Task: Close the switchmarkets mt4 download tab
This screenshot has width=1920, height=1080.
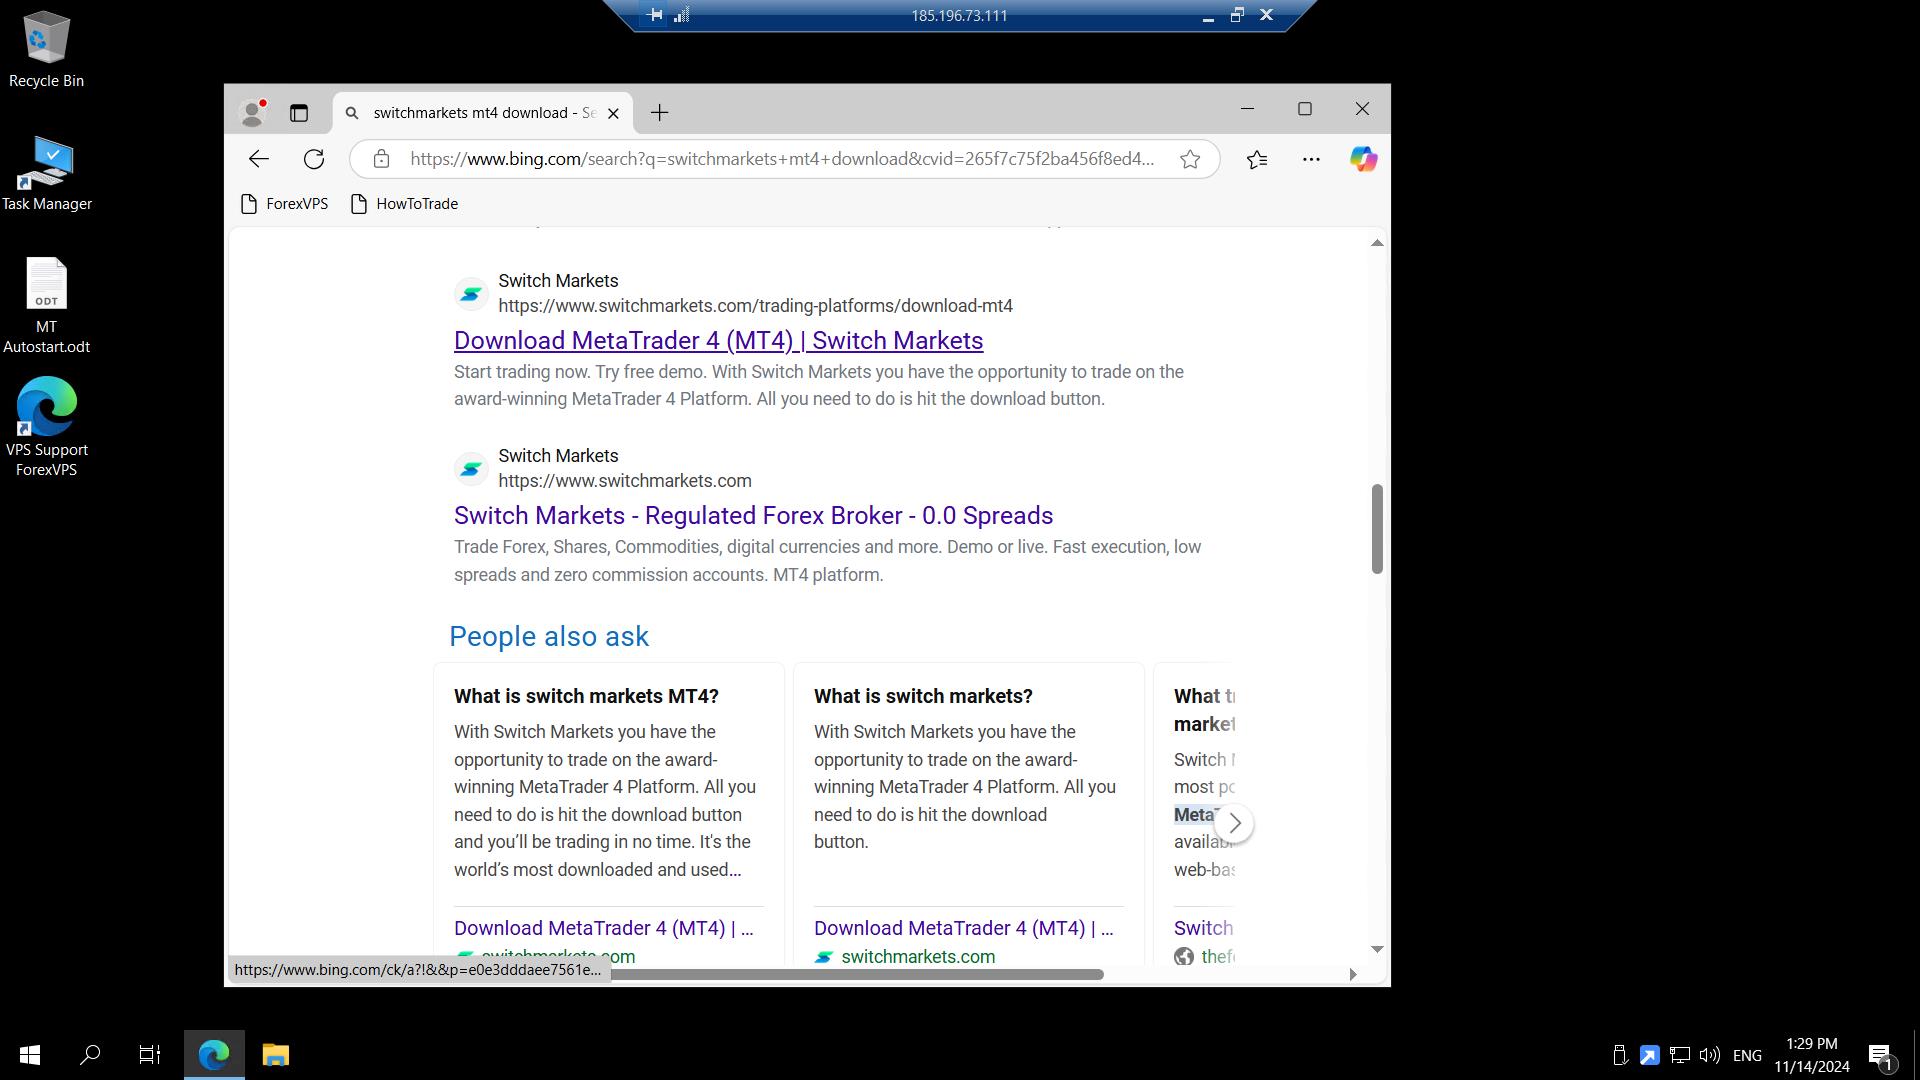Action: pyautogui.click(x=613, y=113)
